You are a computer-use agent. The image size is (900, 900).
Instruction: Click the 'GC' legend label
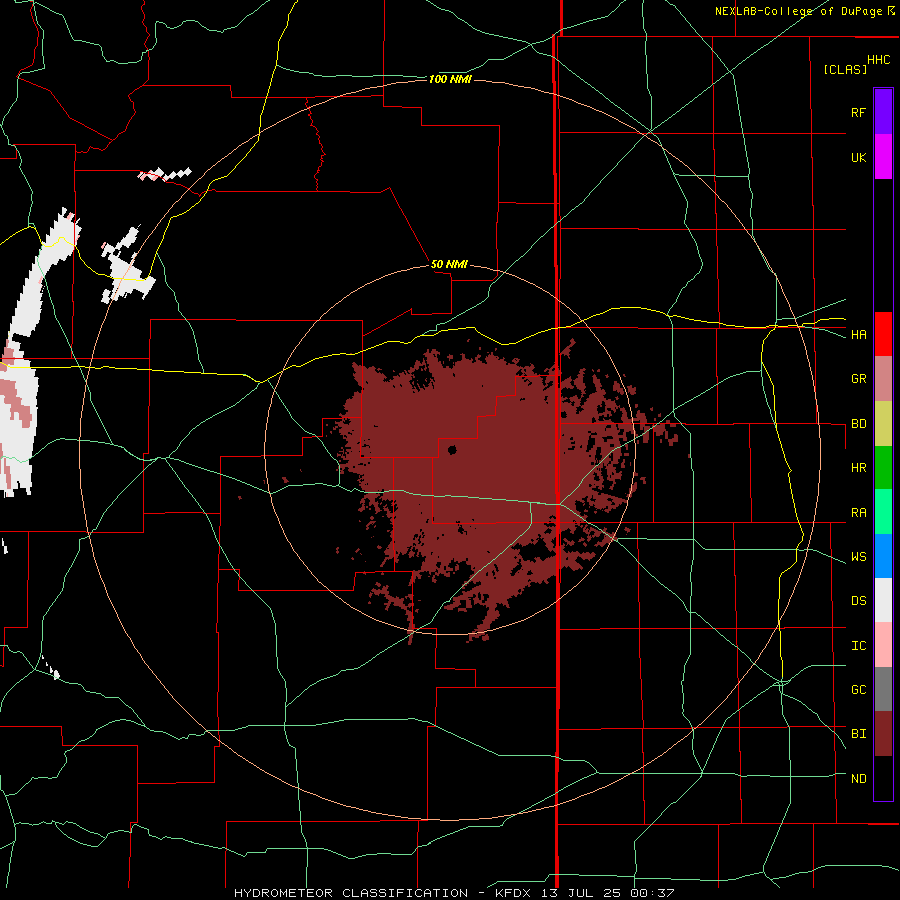pos(858,690)
